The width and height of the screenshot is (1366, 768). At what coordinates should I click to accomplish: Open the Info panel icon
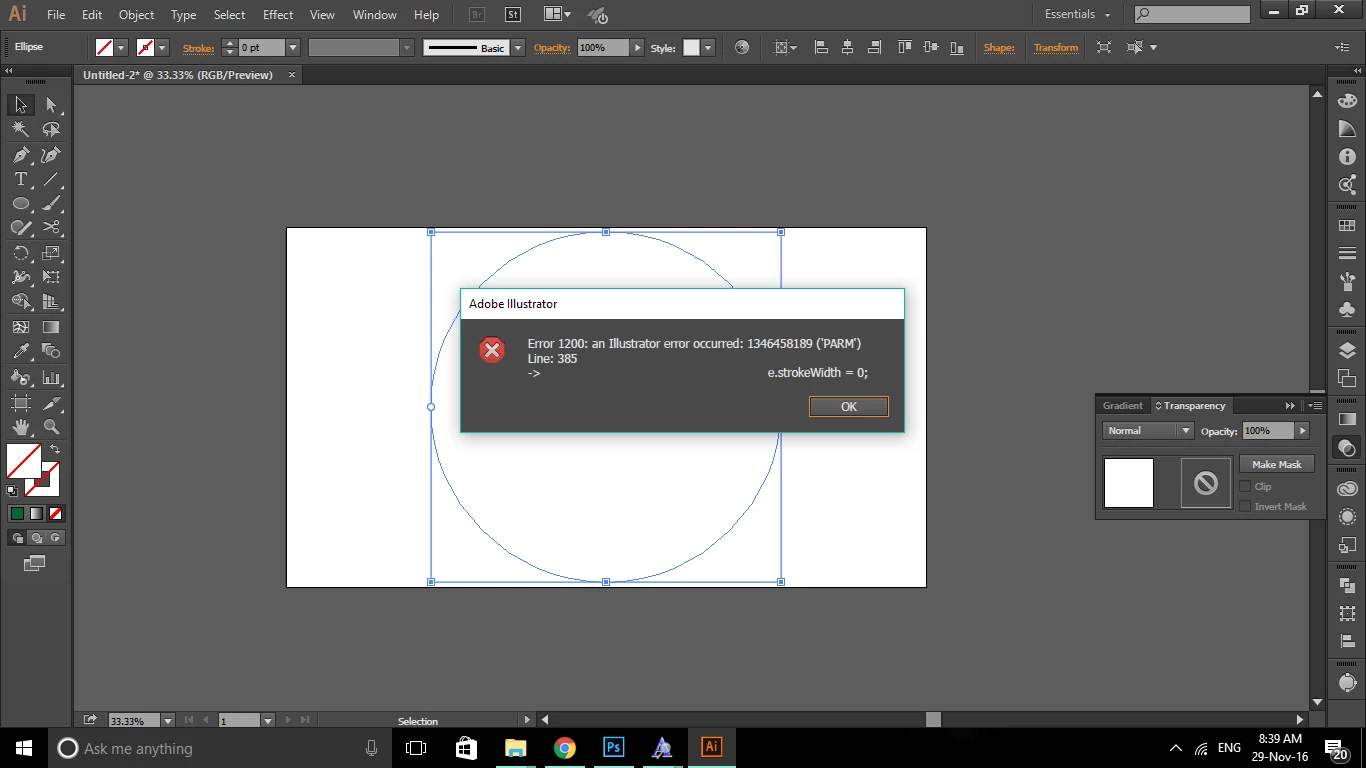coord(1347,157)
